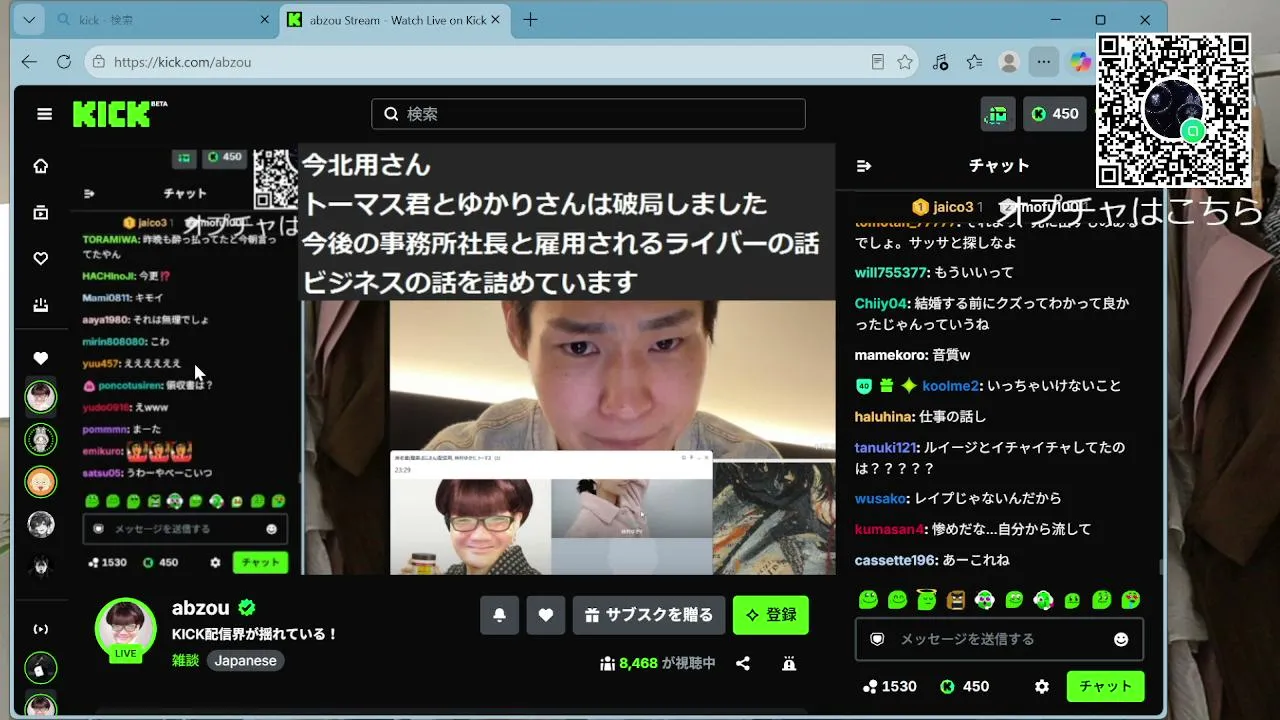Open chat settings gear icon
The image size is (1280, 720).
(x=1042, y=686)
